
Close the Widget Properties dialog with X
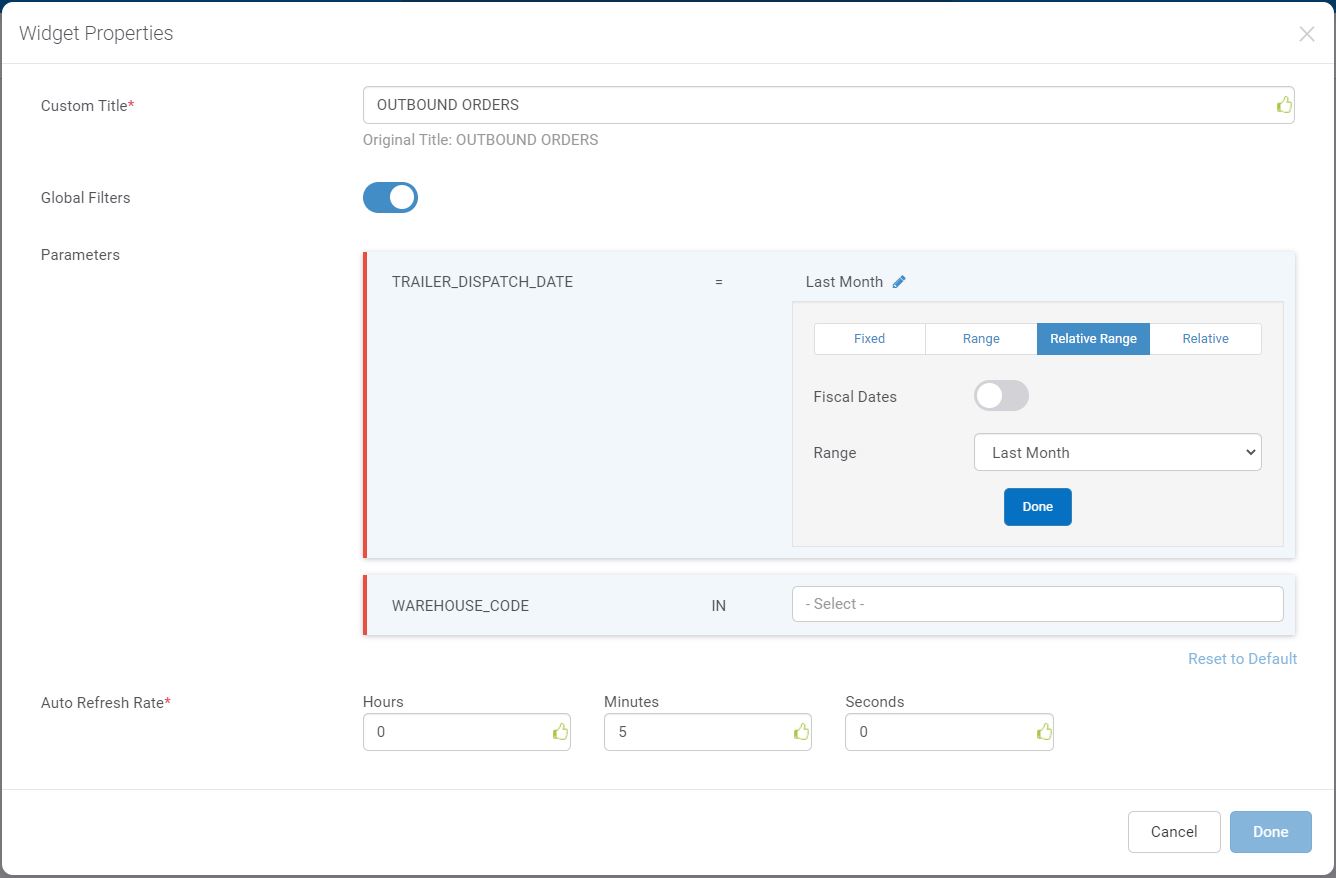coord(1306,34)
